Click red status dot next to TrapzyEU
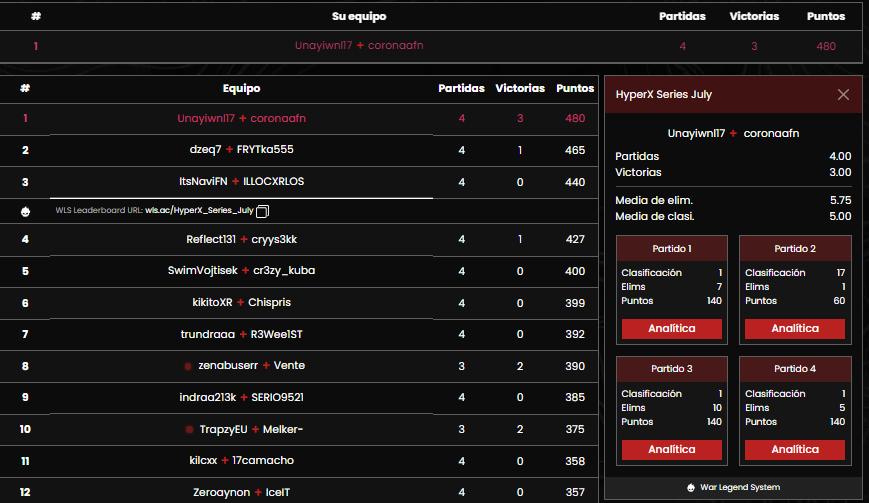The image size is (869, 503). pyautogui.click(x=189, y=429)
